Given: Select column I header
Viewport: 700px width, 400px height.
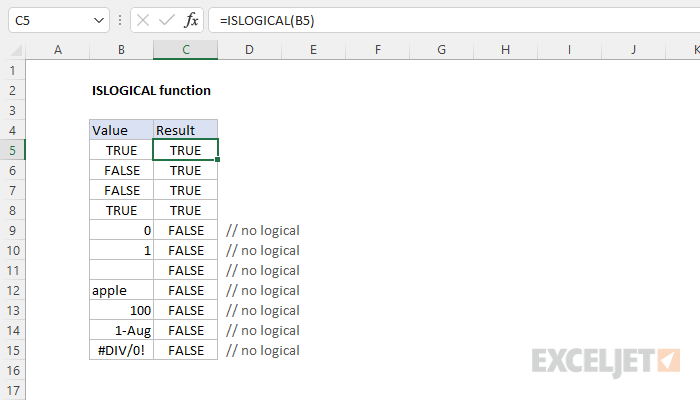Looking at the screenshot, I should point(569,50).
